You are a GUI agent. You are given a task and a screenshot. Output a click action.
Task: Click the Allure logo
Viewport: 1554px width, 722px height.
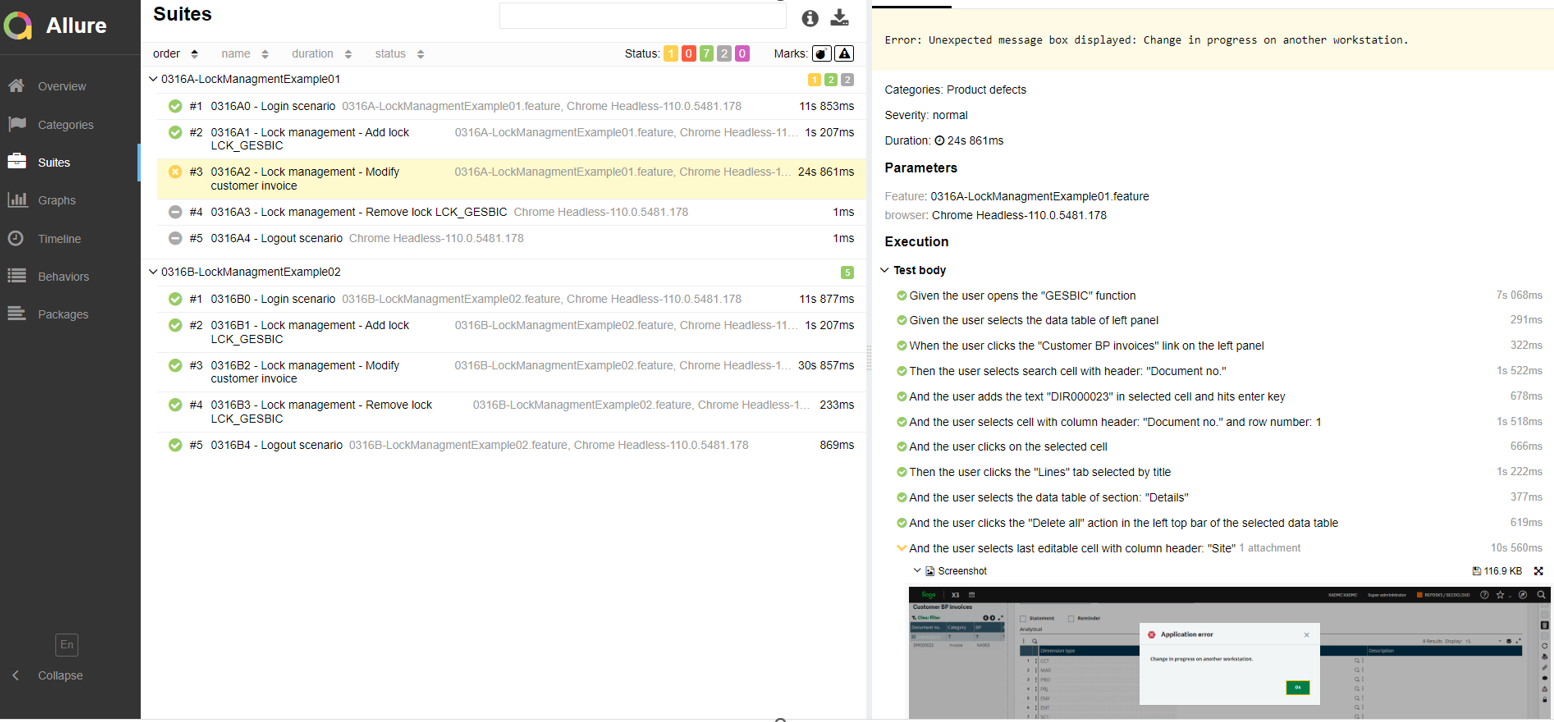(18, 26)
